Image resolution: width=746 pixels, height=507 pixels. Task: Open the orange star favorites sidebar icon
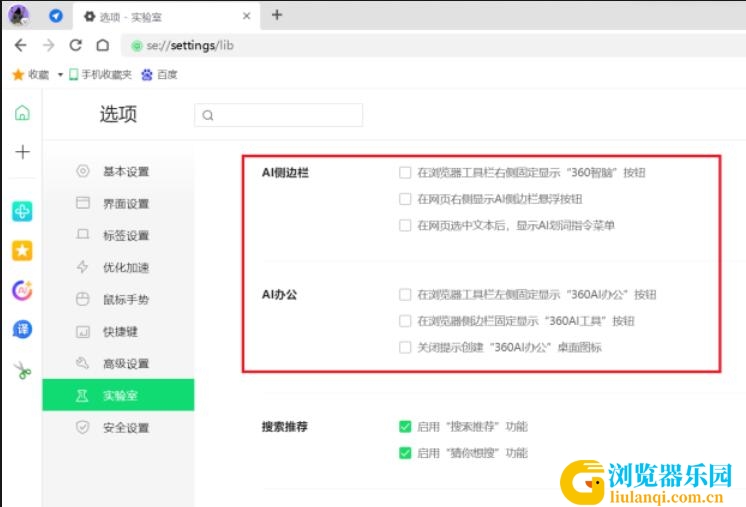tap(22, 251)
